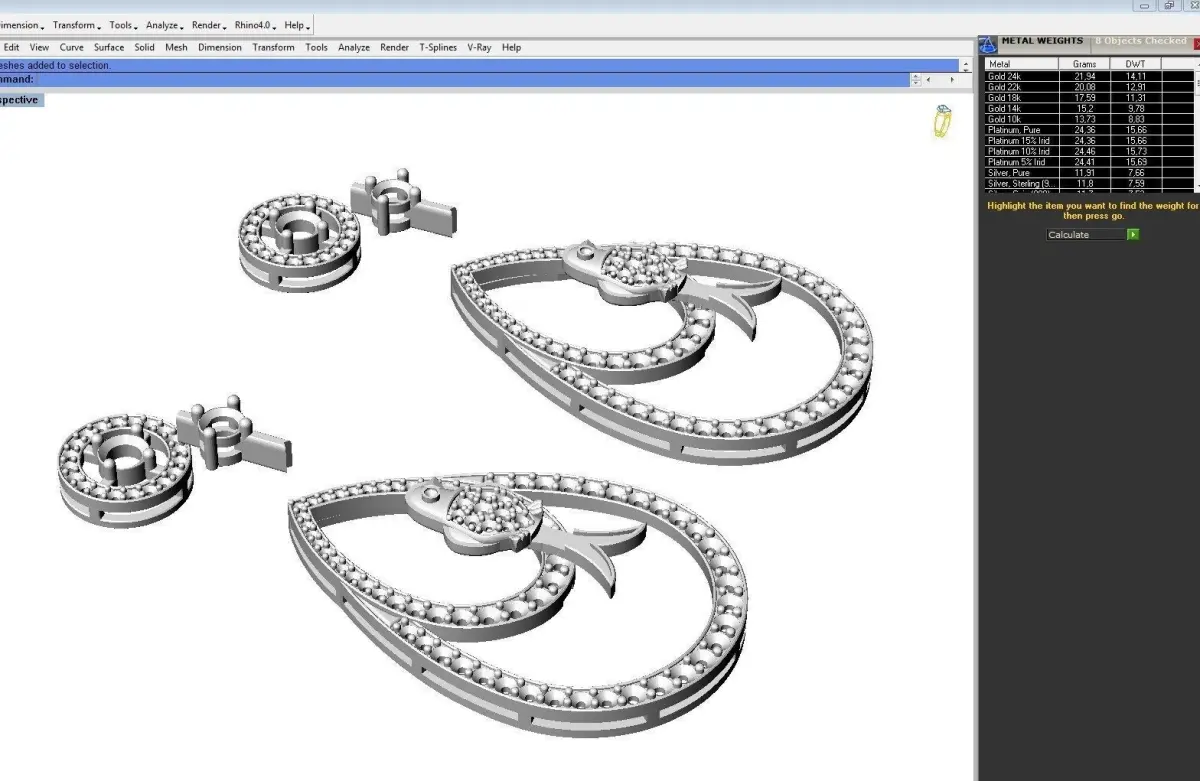Click the 17,59 grams value
Image resolution: width=1200 pixels, height=781 pixels.
[1085, 98]
